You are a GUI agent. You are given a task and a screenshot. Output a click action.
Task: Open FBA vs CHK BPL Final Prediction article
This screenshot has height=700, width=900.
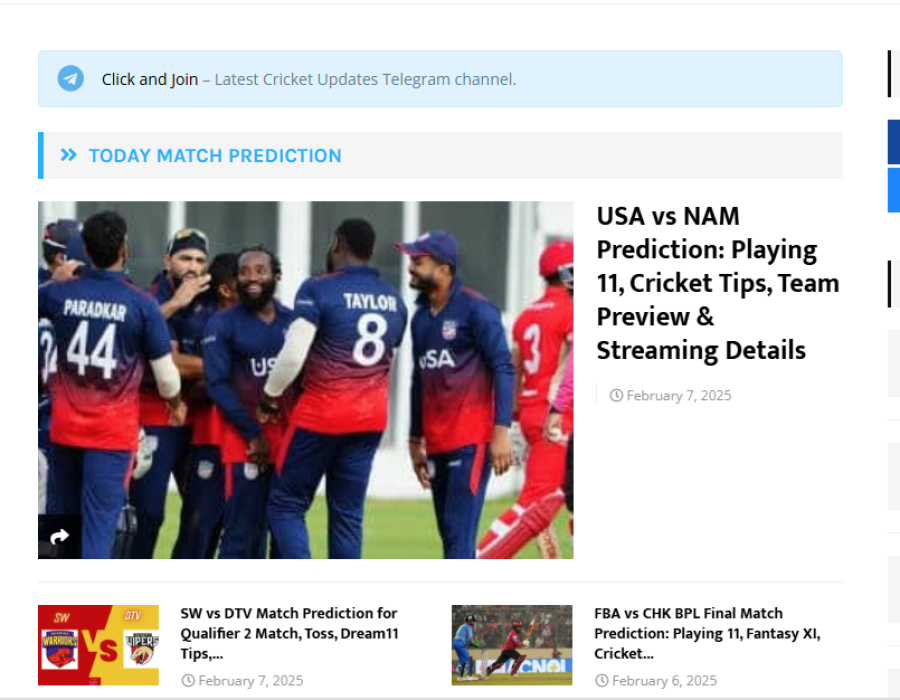coord(707,633)
